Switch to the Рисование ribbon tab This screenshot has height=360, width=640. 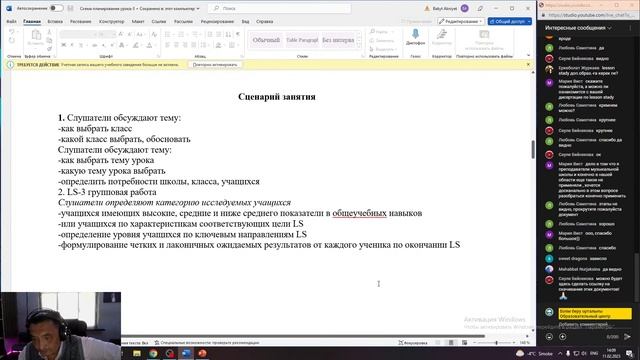(80, 21)
